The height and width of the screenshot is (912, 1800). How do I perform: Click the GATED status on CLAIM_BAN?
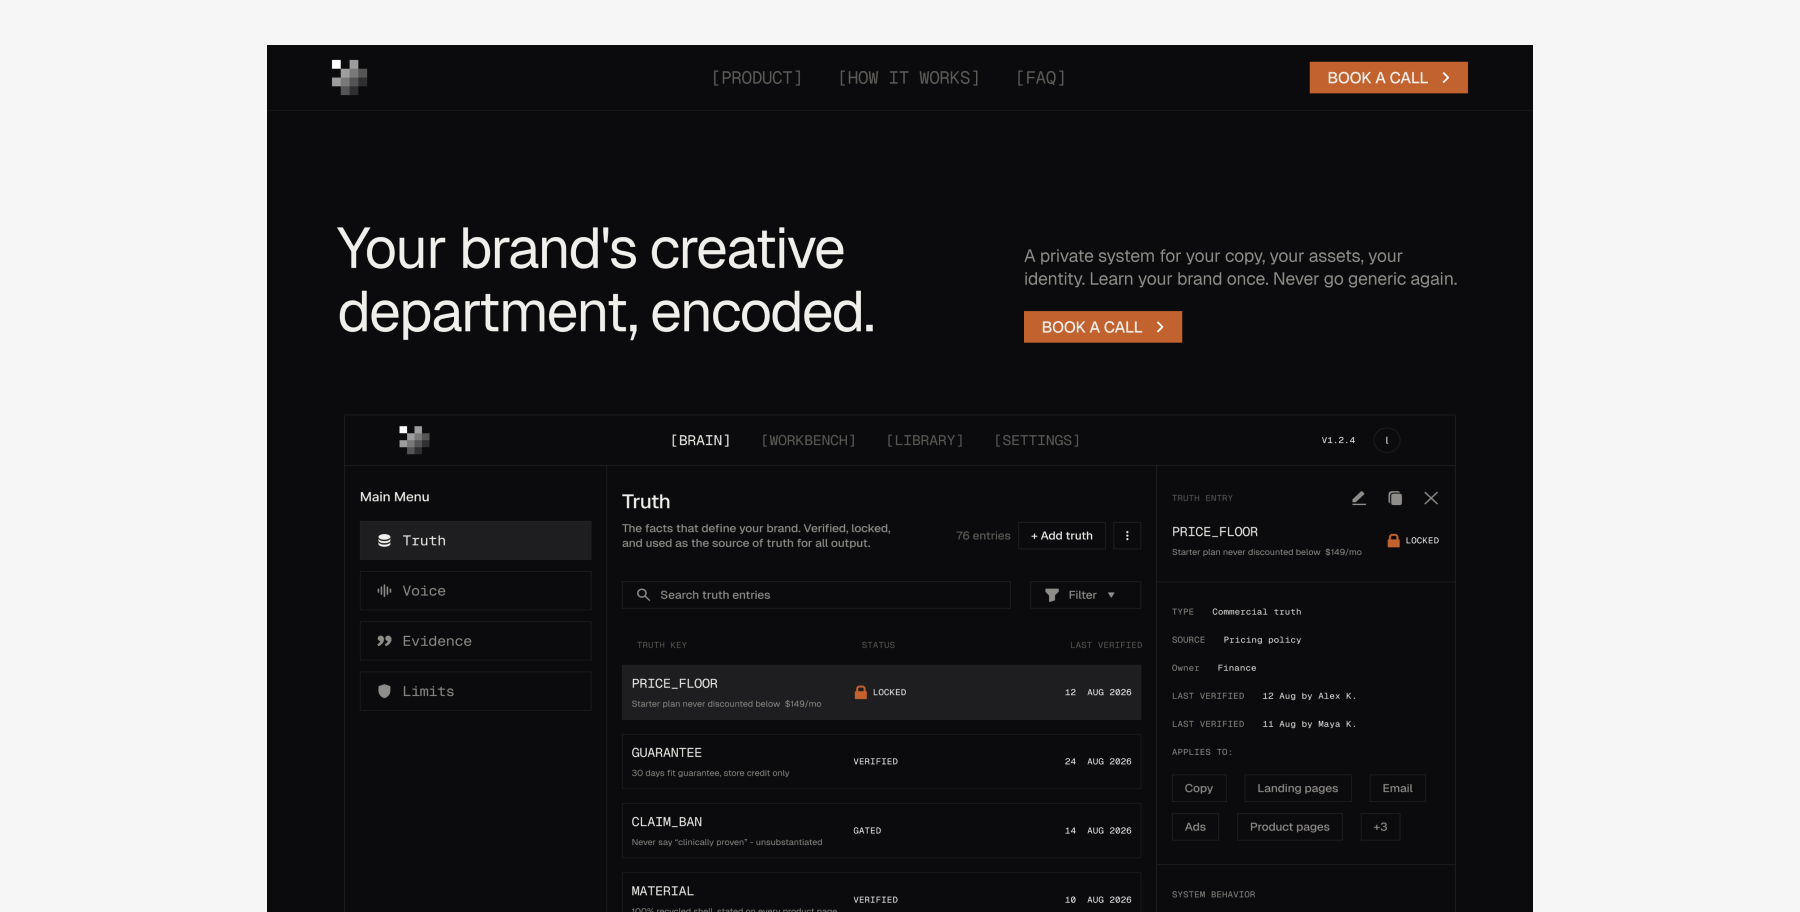[867, 831]
